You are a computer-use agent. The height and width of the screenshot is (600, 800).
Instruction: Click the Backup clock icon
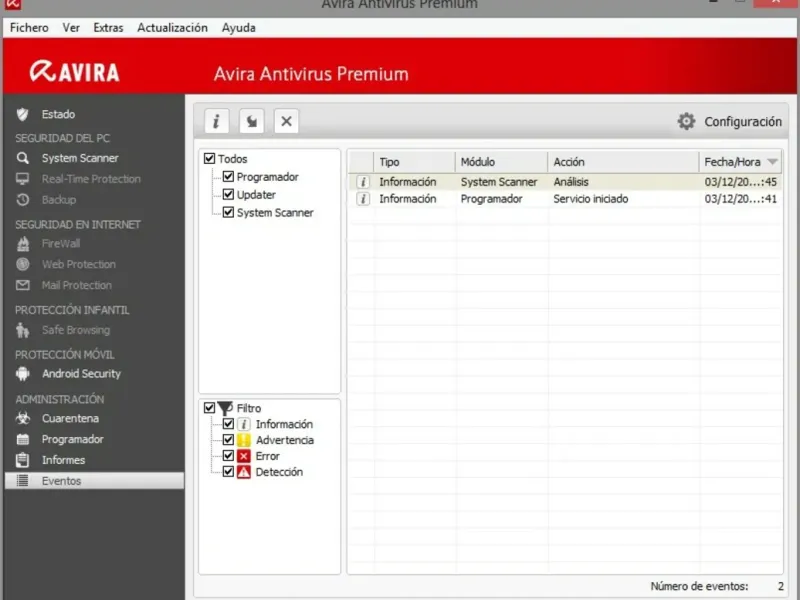click(22, 199)
